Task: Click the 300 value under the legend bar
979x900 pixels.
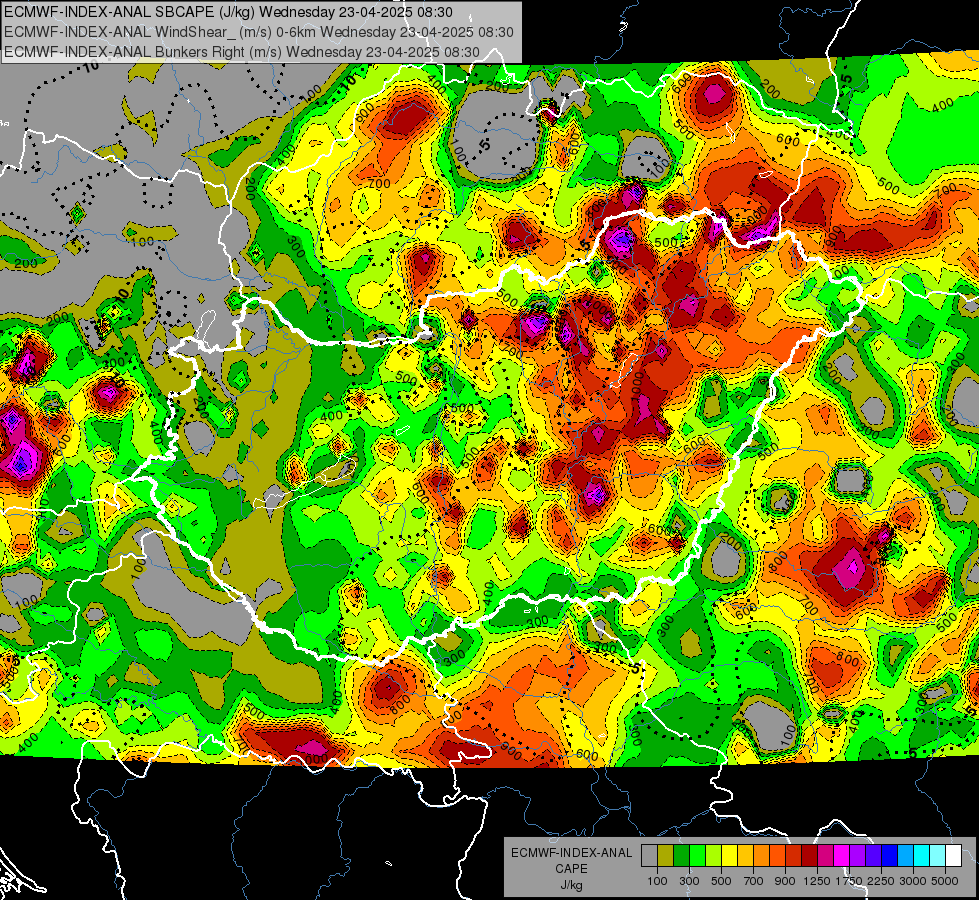Action: click(689, 881)
